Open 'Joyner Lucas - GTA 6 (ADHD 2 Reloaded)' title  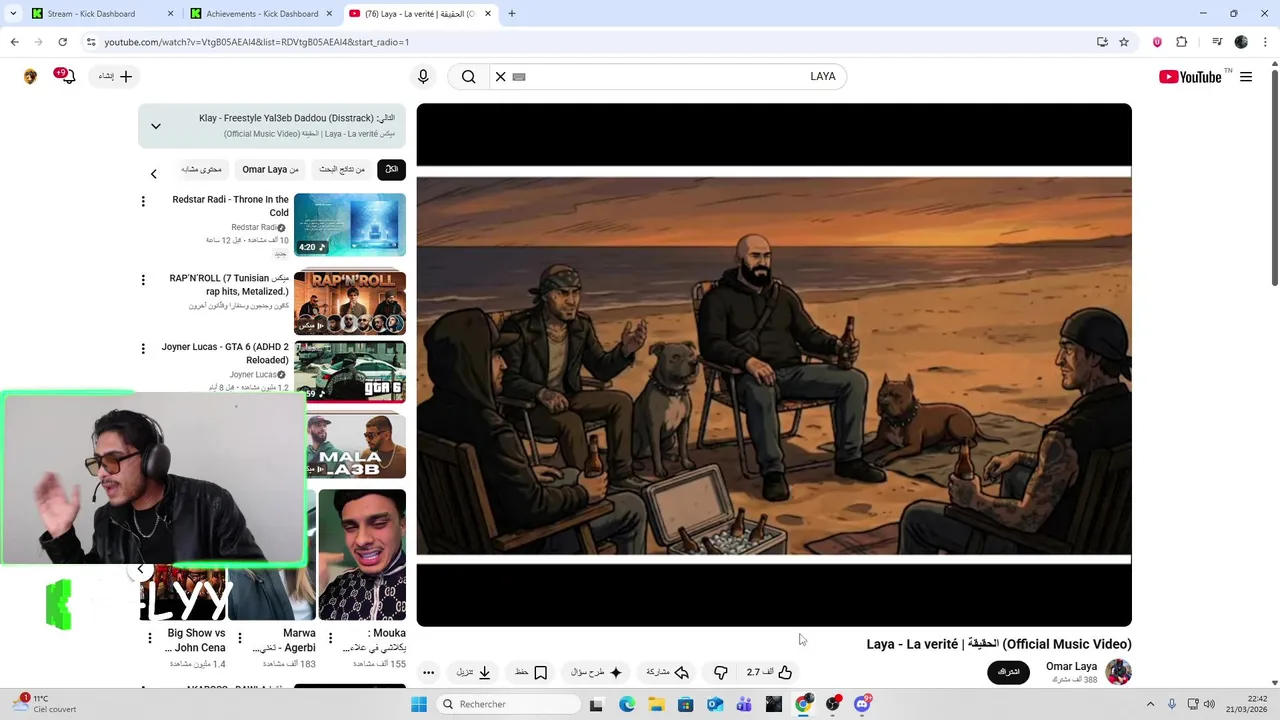pyautogui.click(x=225, y=353)
